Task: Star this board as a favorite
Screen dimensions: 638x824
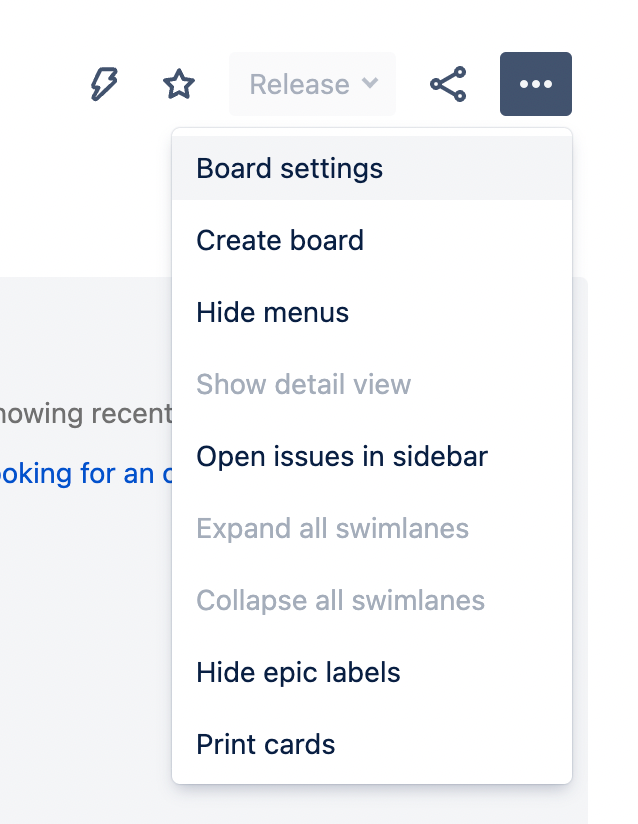Action: [179, 84]
